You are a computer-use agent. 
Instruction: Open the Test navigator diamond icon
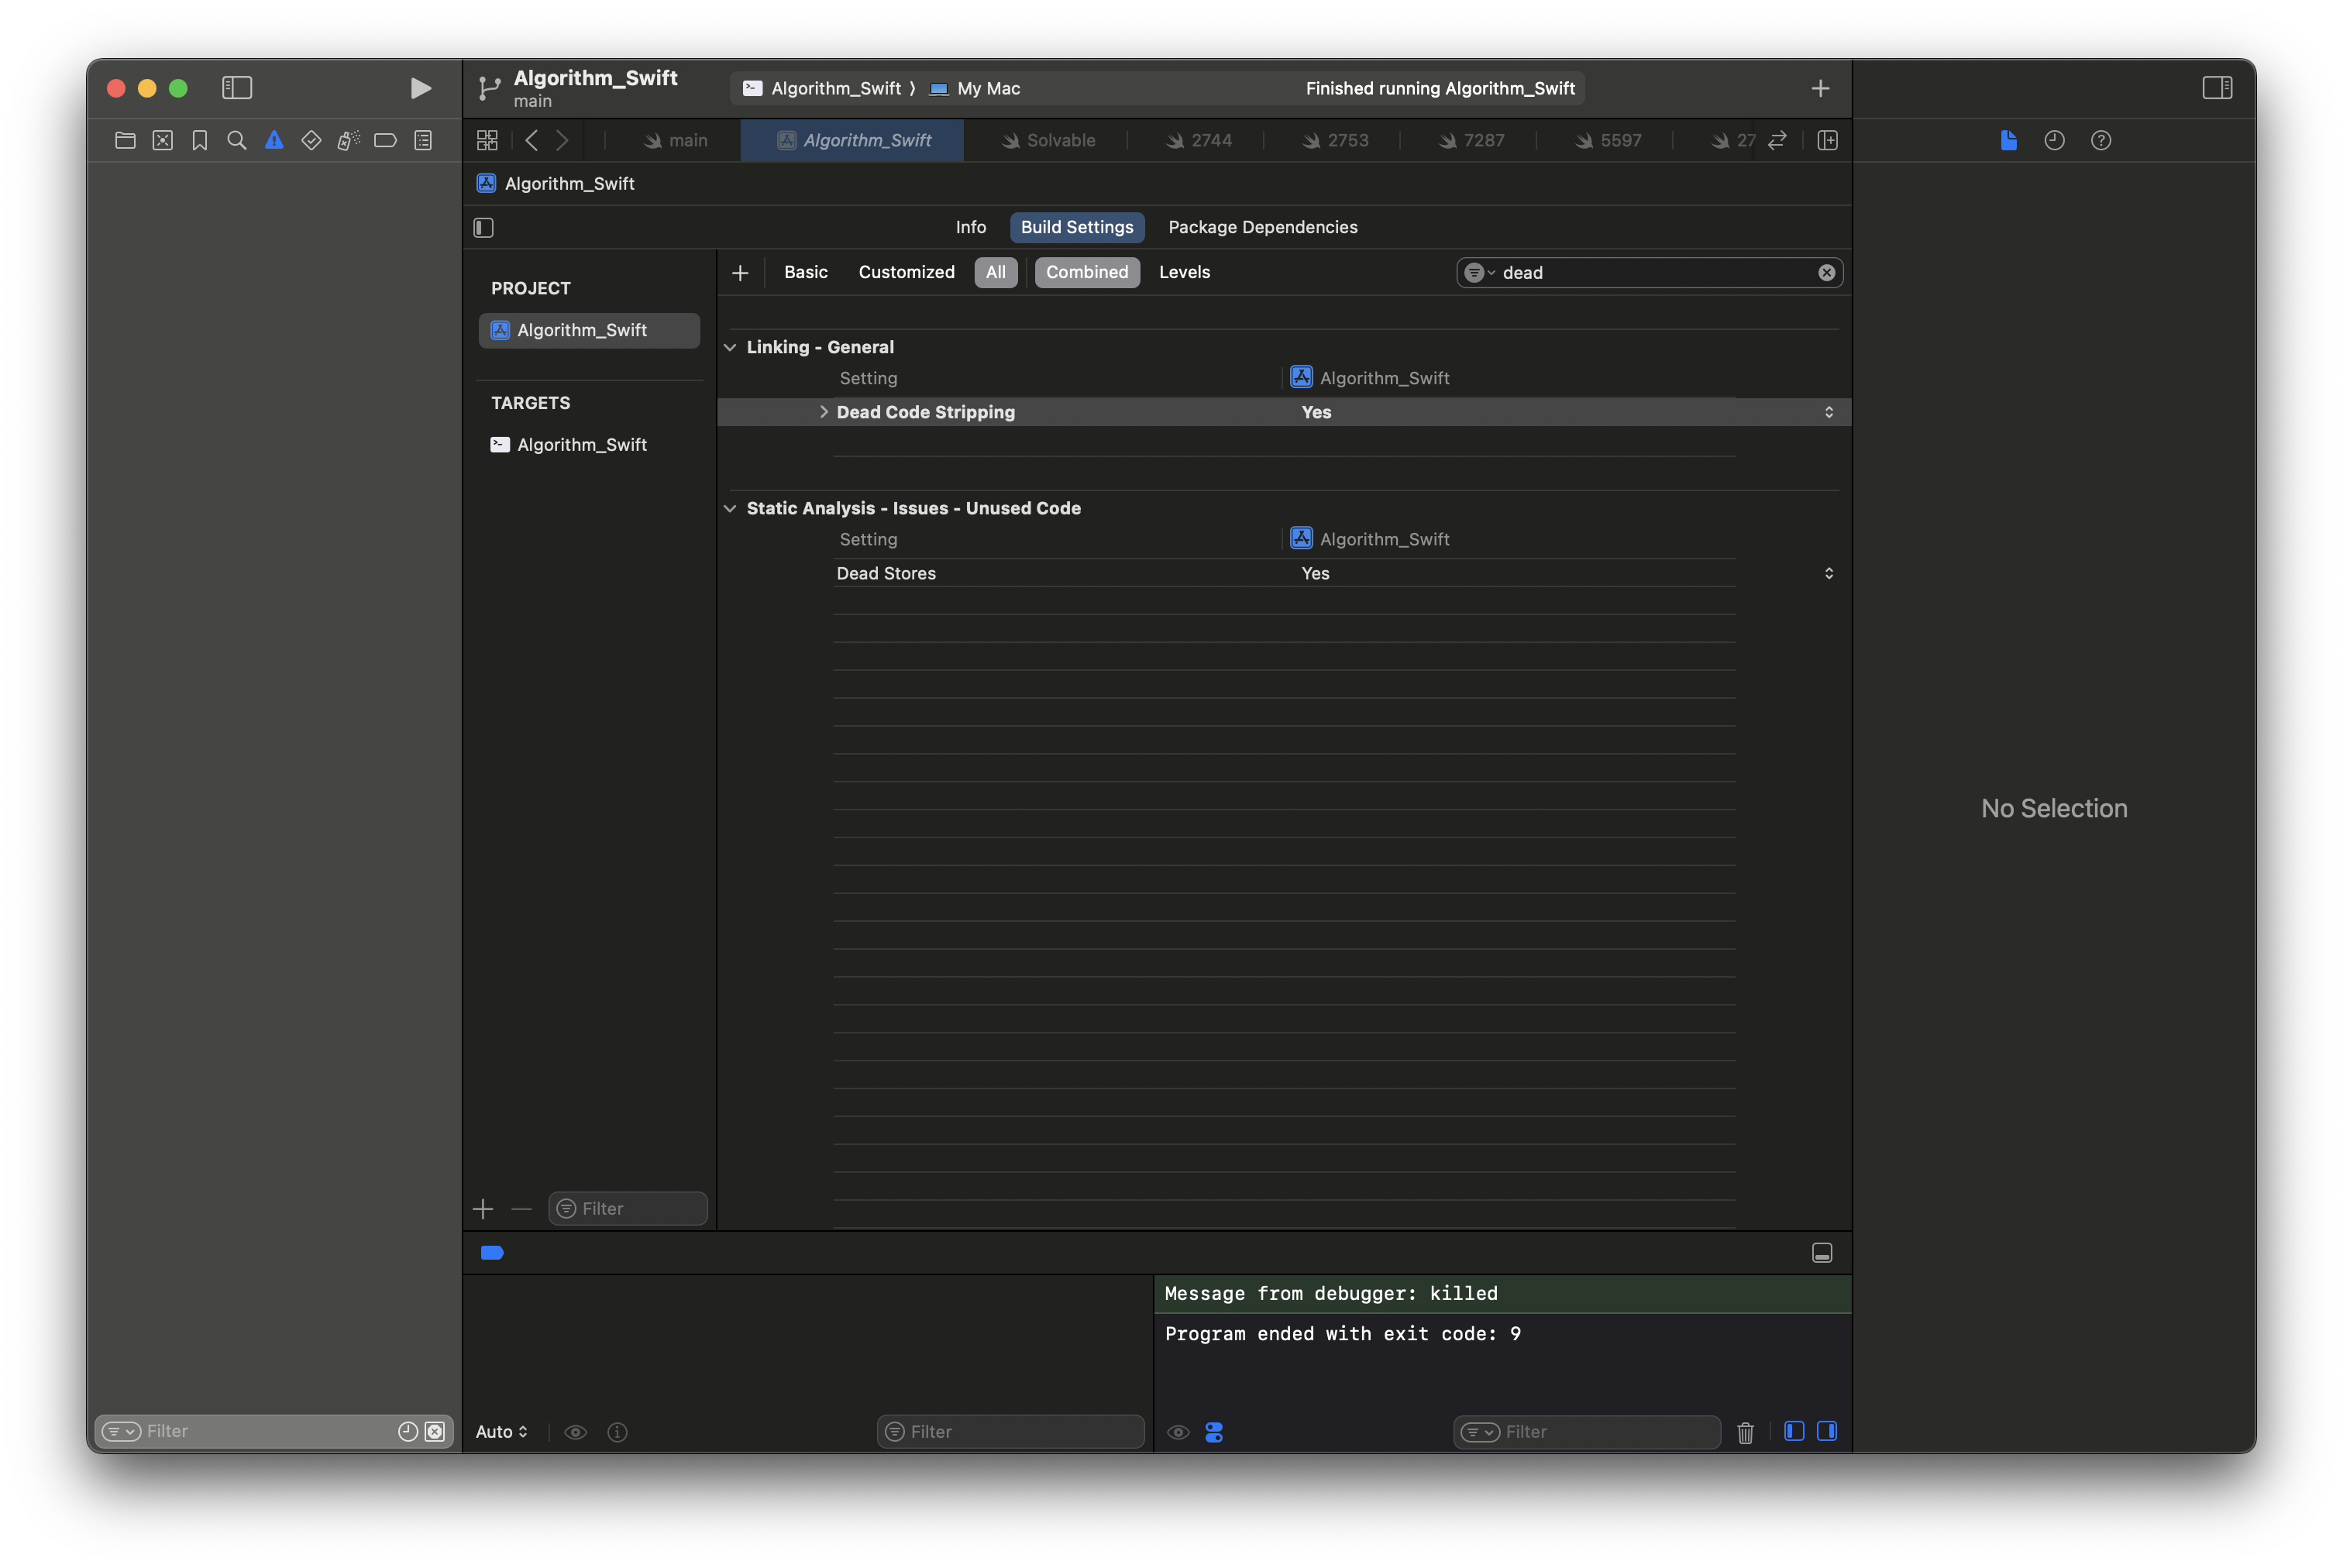click(x=311, y=141)
